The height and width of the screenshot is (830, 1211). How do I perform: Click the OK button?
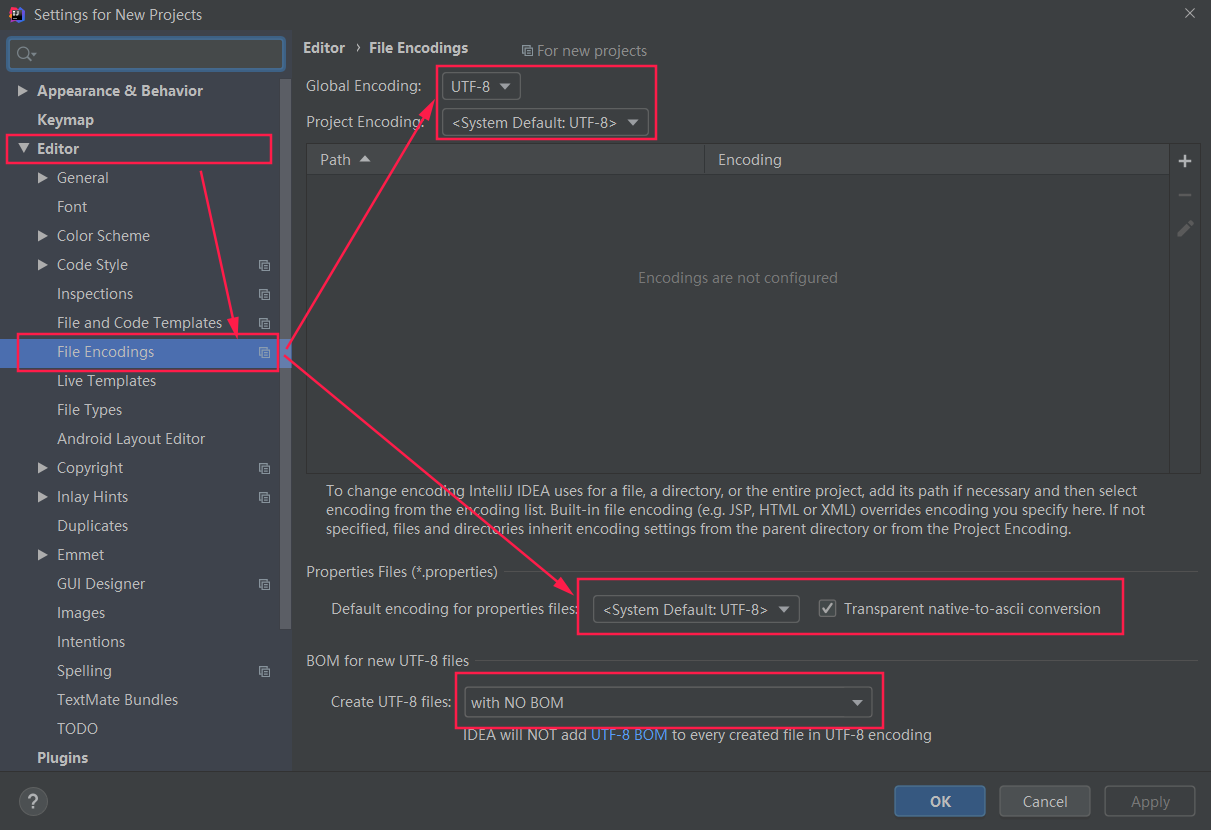pyautogui.click(x=940, y=801)
